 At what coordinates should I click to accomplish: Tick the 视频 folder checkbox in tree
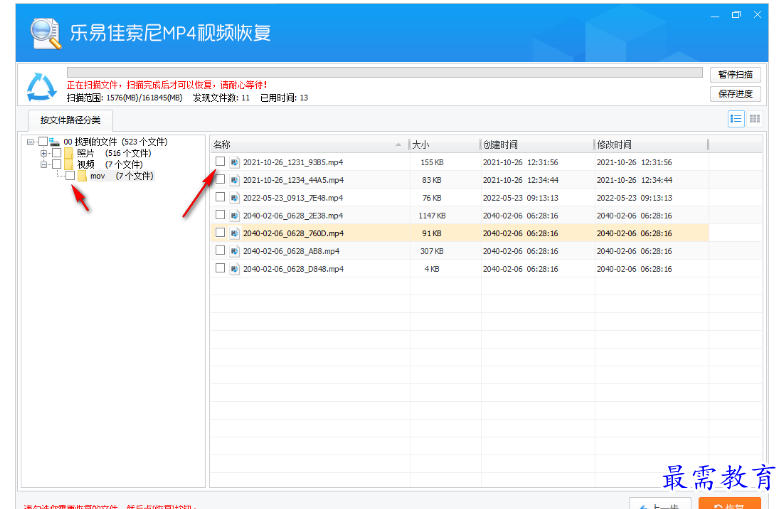click(x=56, y=164)
